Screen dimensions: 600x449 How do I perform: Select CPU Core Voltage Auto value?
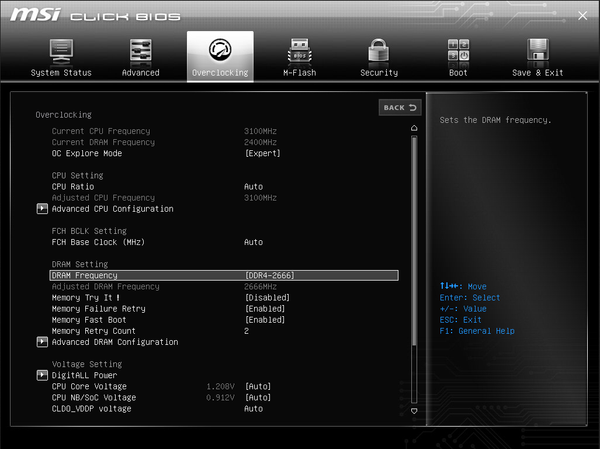coord(257,387)
